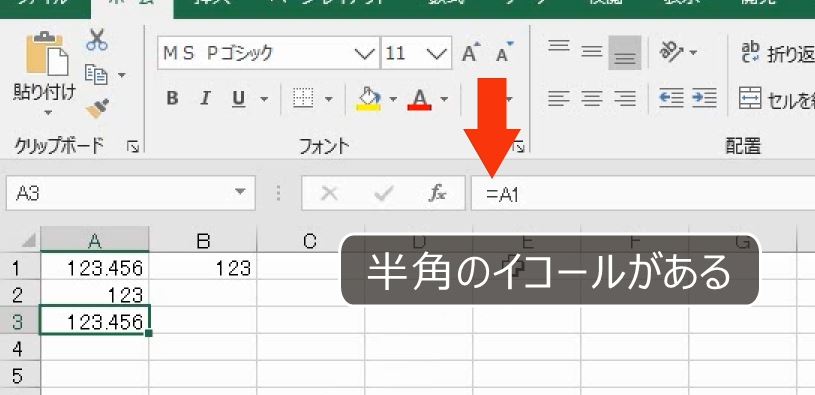Select the Format Painter brush
The image size is (815, 395).
pos(97,108)
